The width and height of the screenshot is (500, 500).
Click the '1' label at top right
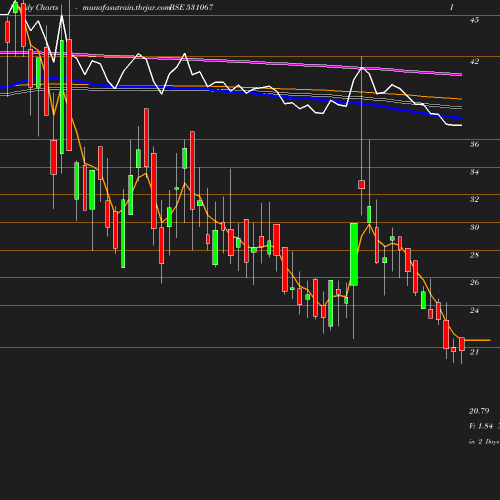click(452, 7)
